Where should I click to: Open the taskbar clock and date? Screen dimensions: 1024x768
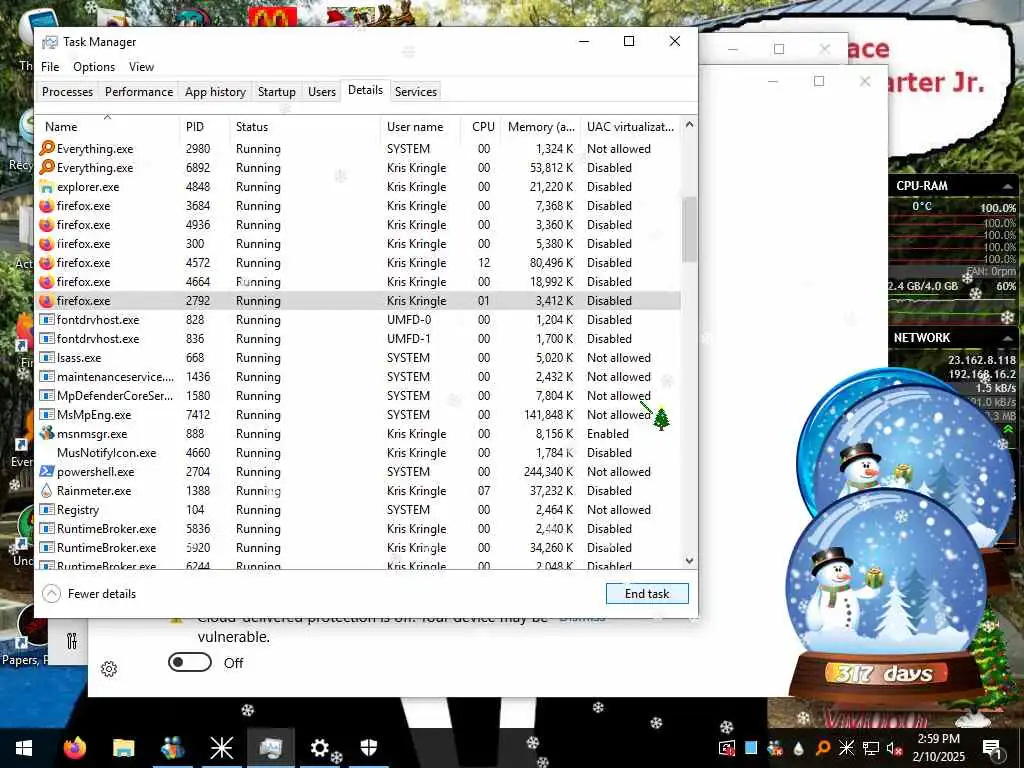coord(938,748)
